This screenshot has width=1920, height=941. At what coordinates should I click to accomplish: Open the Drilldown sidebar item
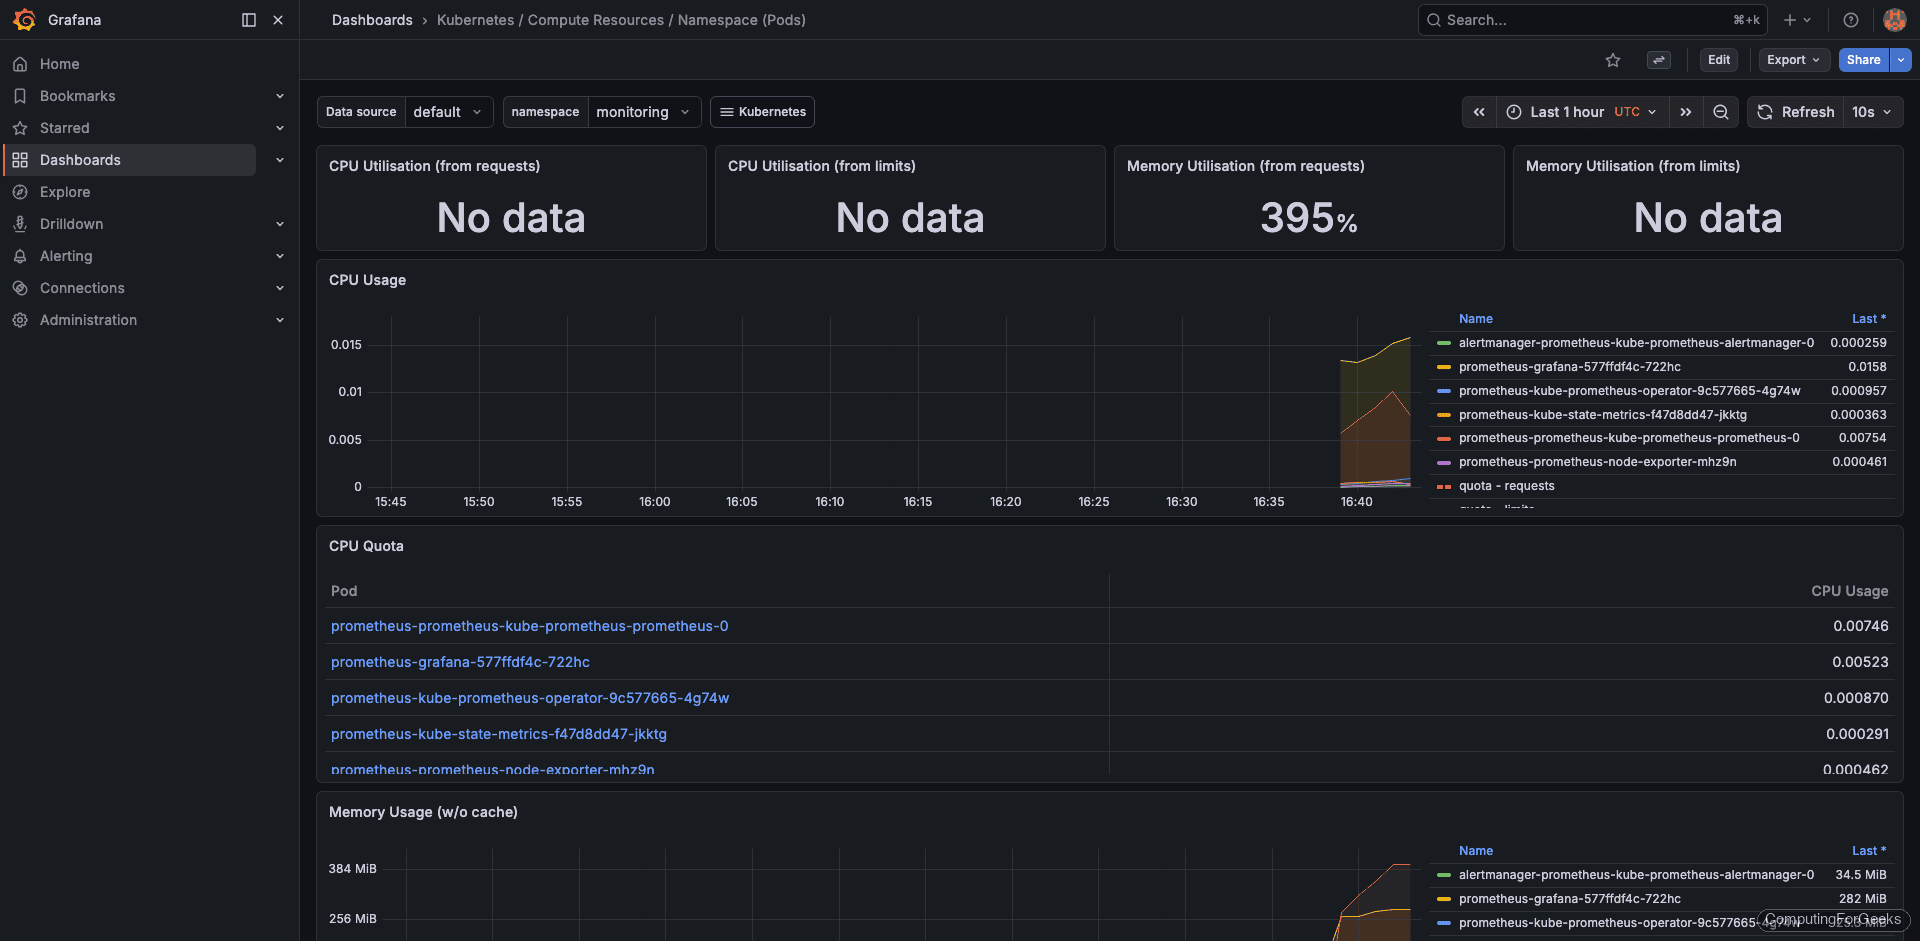tap(71, 224)
